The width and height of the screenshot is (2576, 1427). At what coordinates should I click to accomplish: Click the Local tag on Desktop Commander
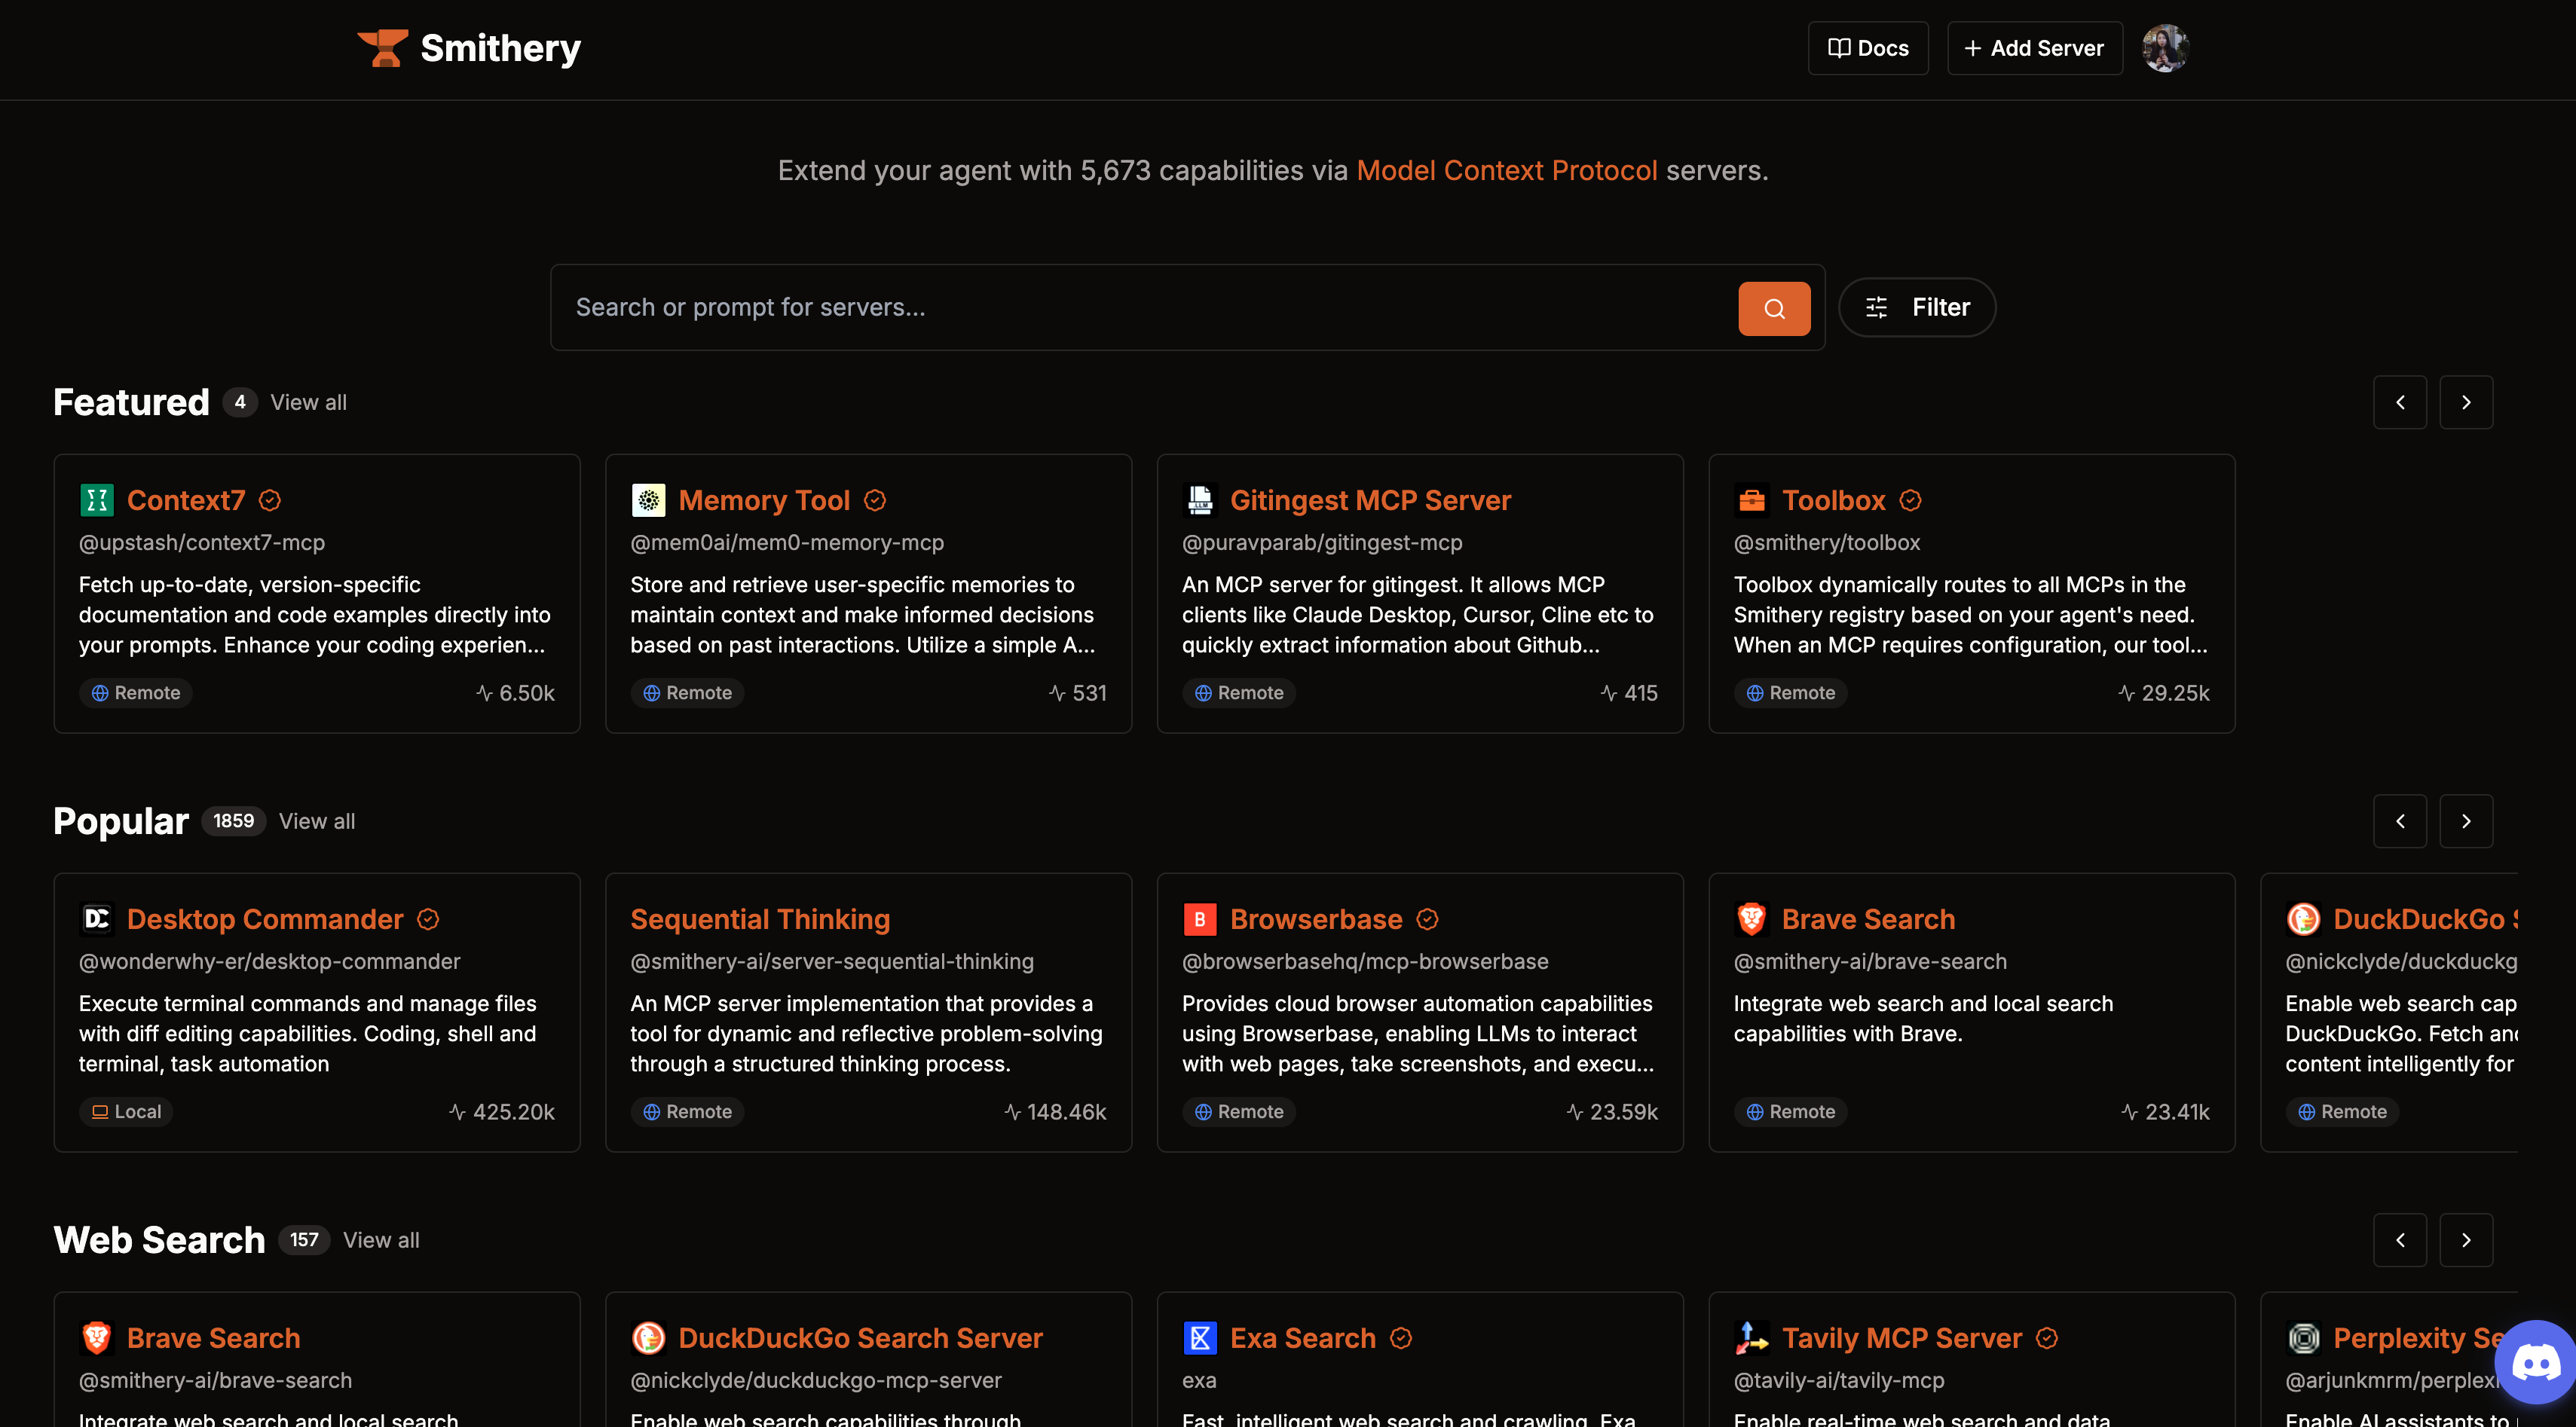tap(126, 1112)
